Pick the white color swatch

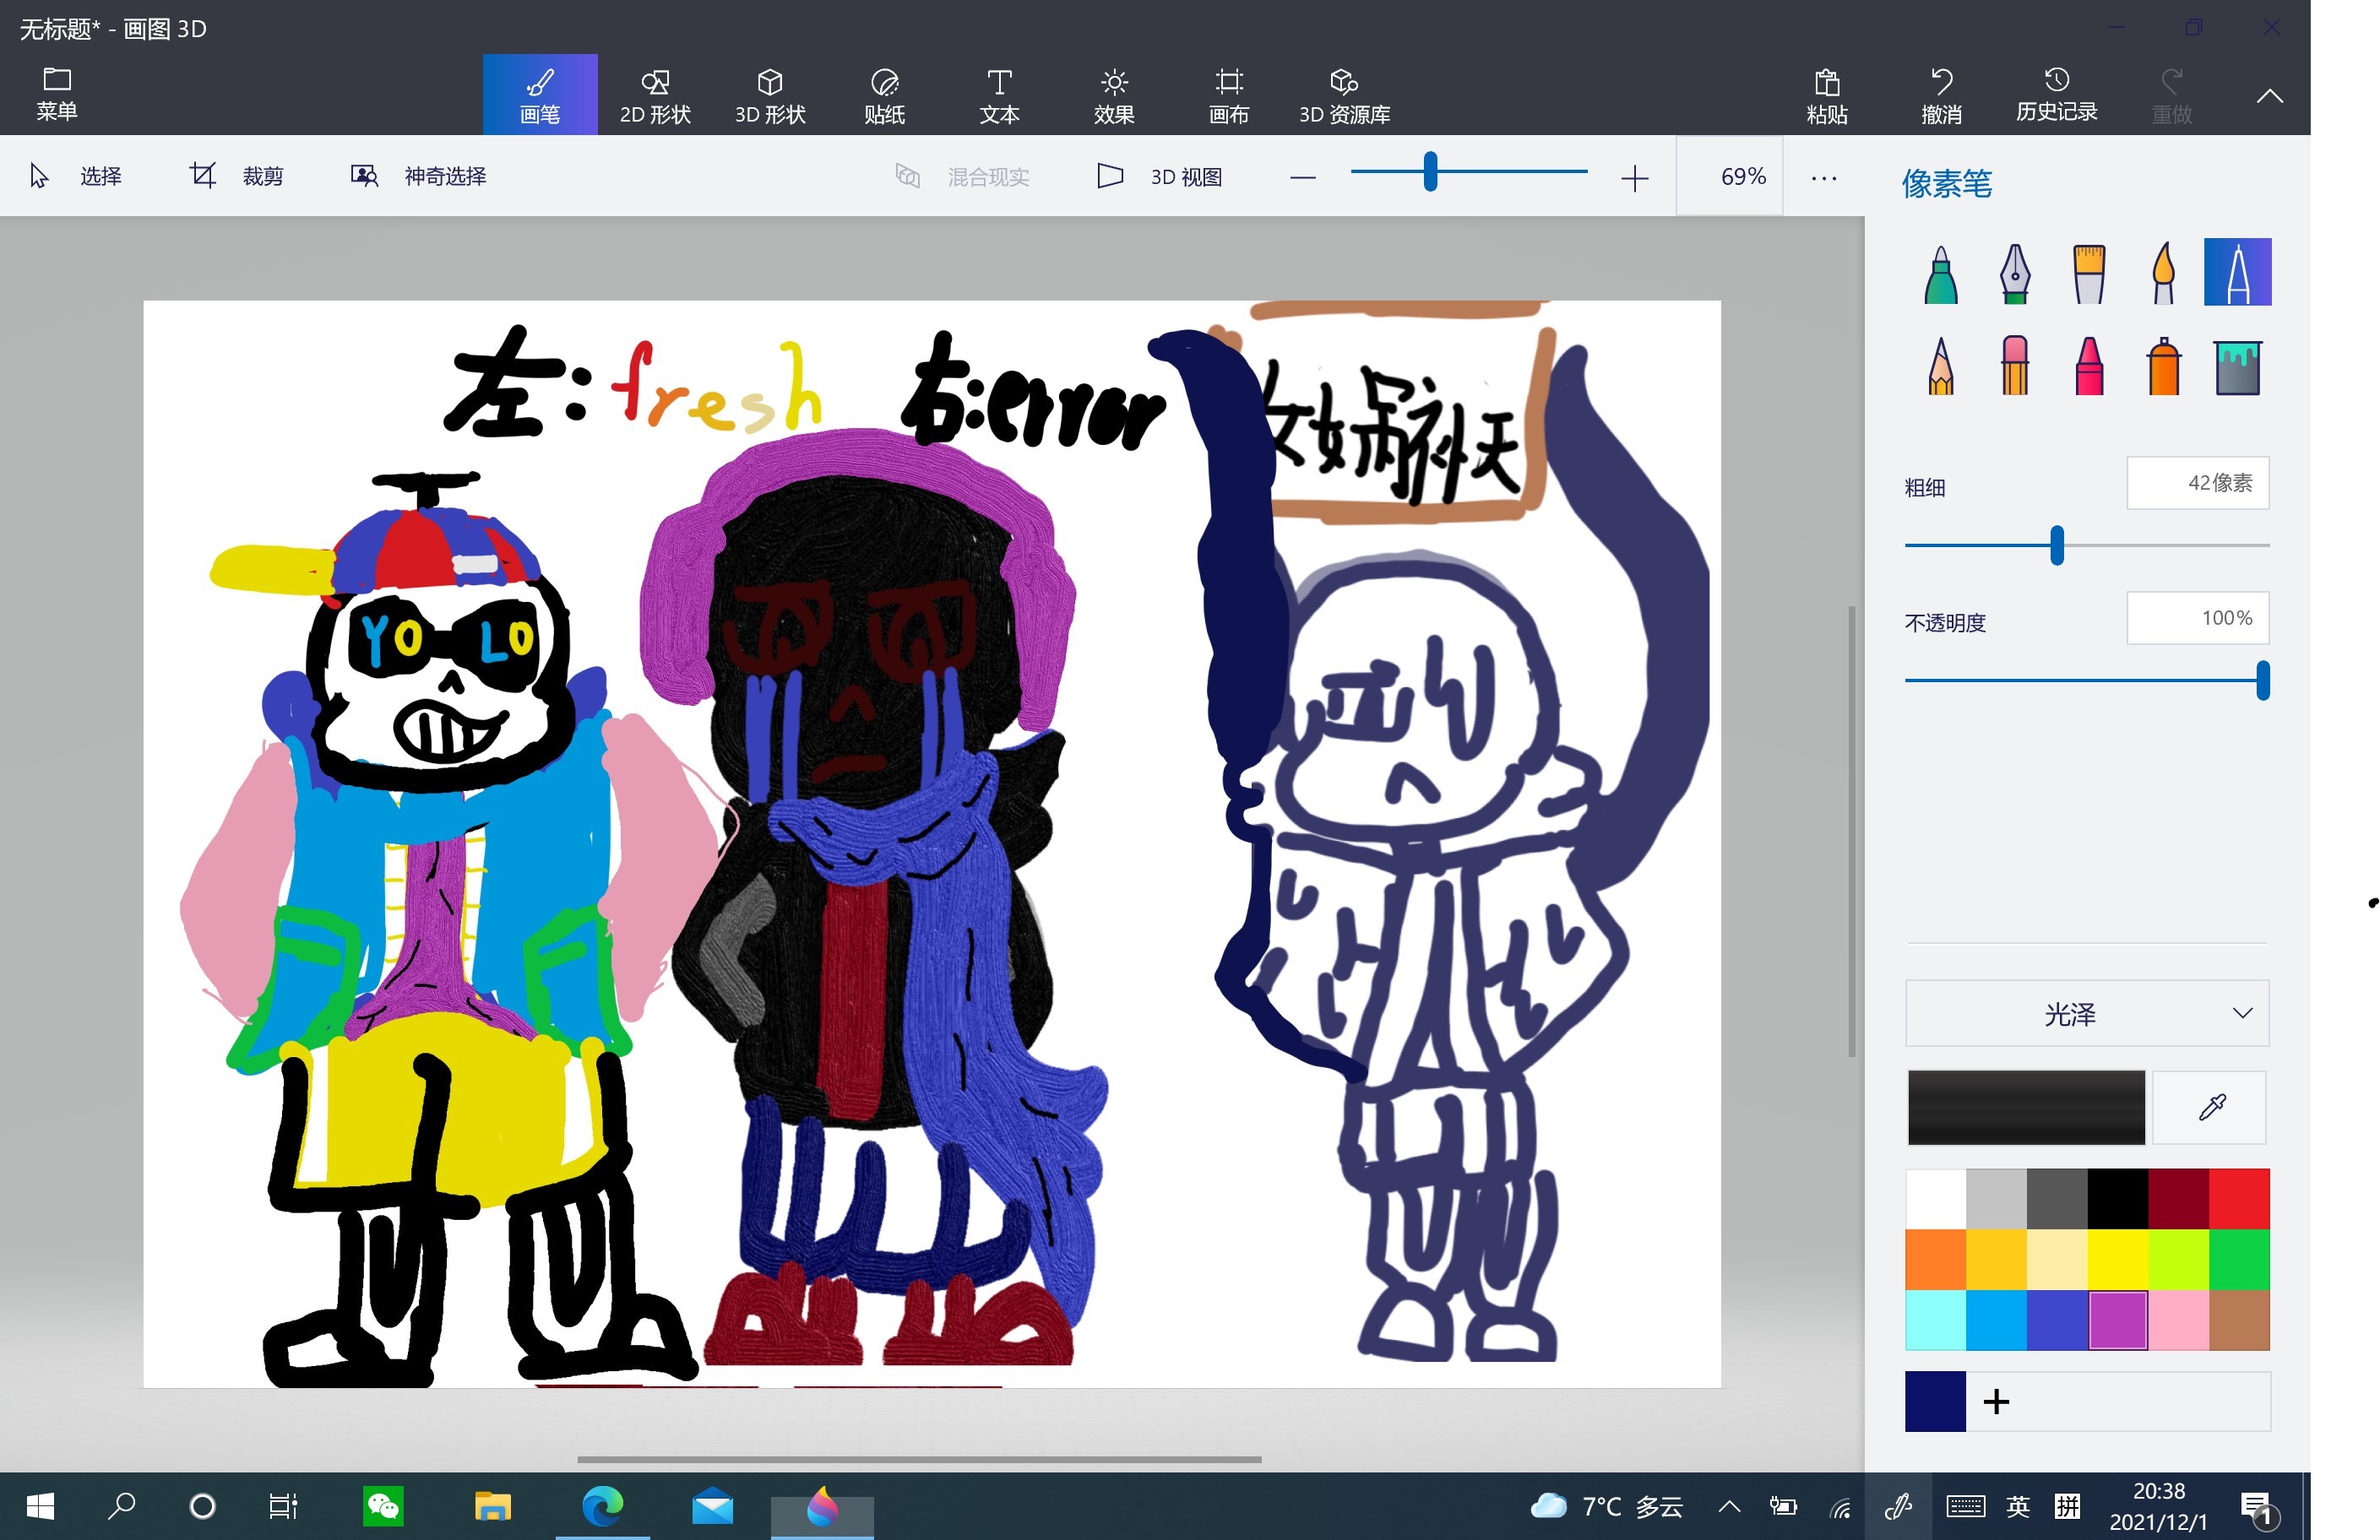[x=1935, y=1198]
